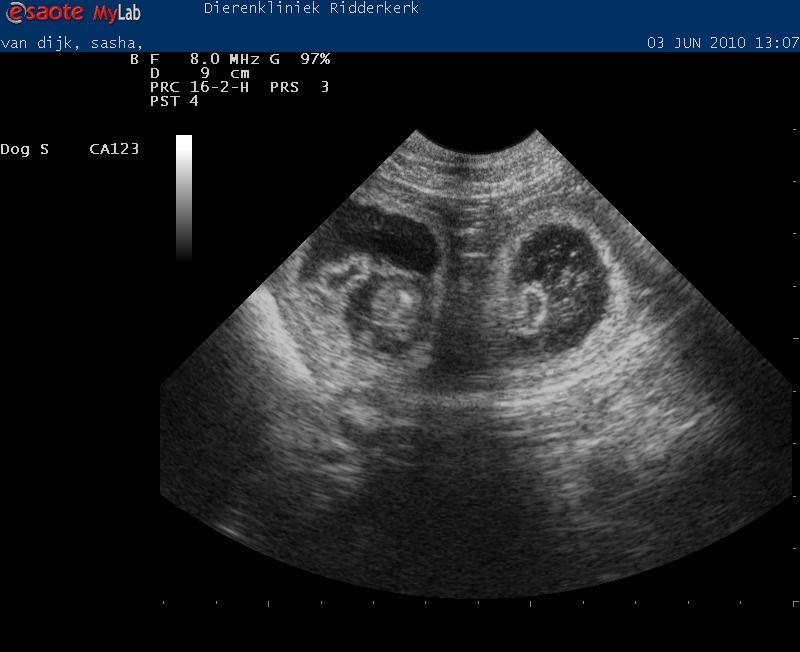Click the Dog S preset label
The height and width of the screenshot is (652, 800).
point(24,149)
